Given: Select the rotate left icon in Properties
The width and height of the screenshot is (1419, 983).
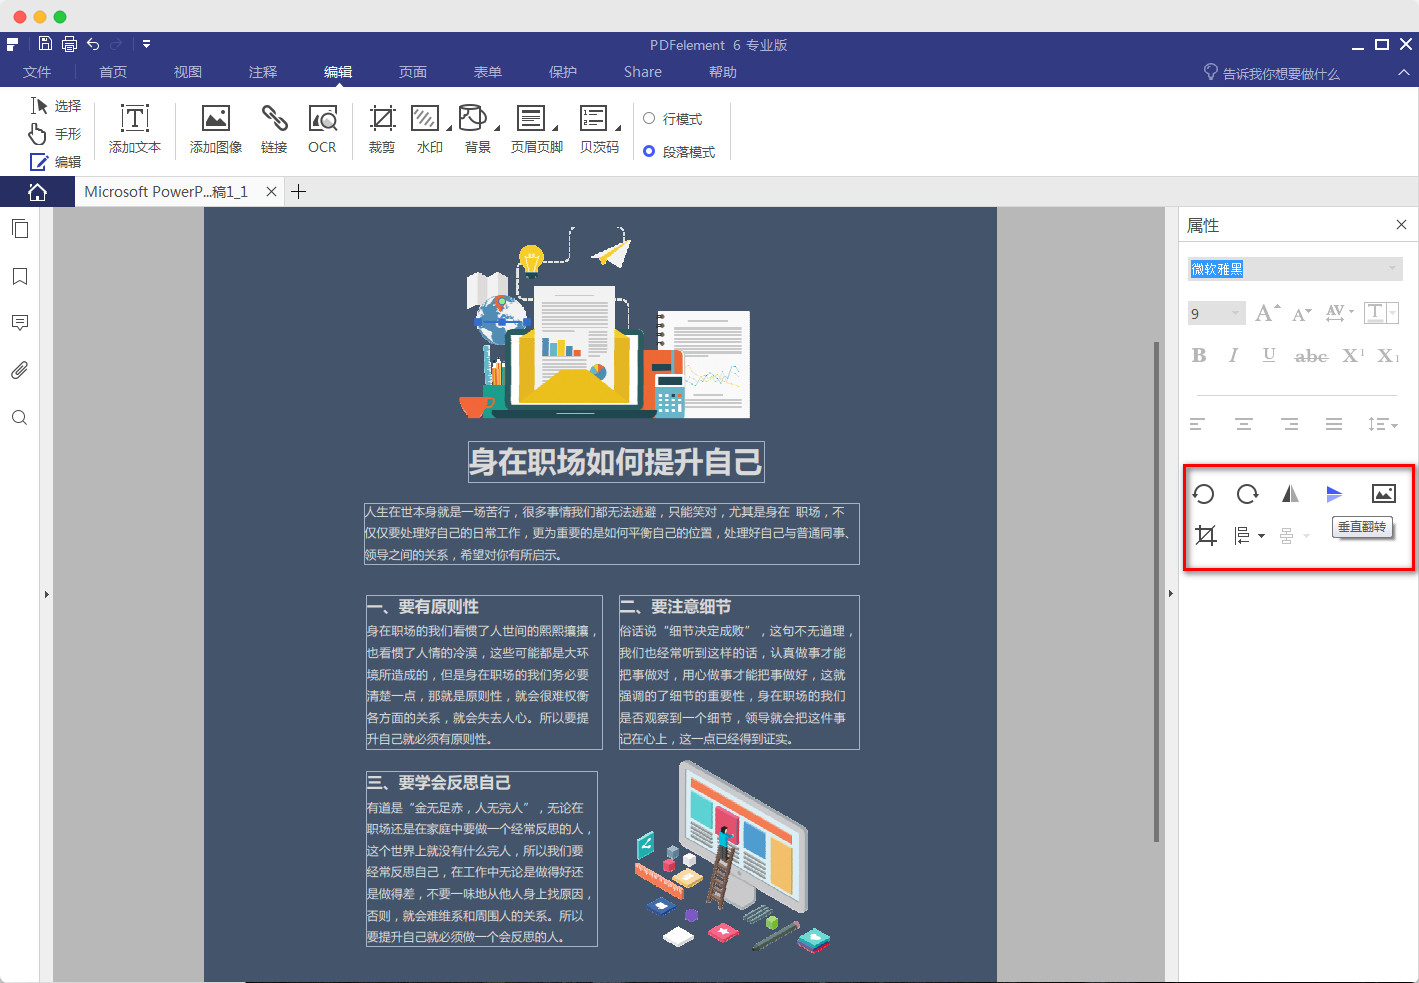Looking at the screenshot, I should [x=1204, y=493].
